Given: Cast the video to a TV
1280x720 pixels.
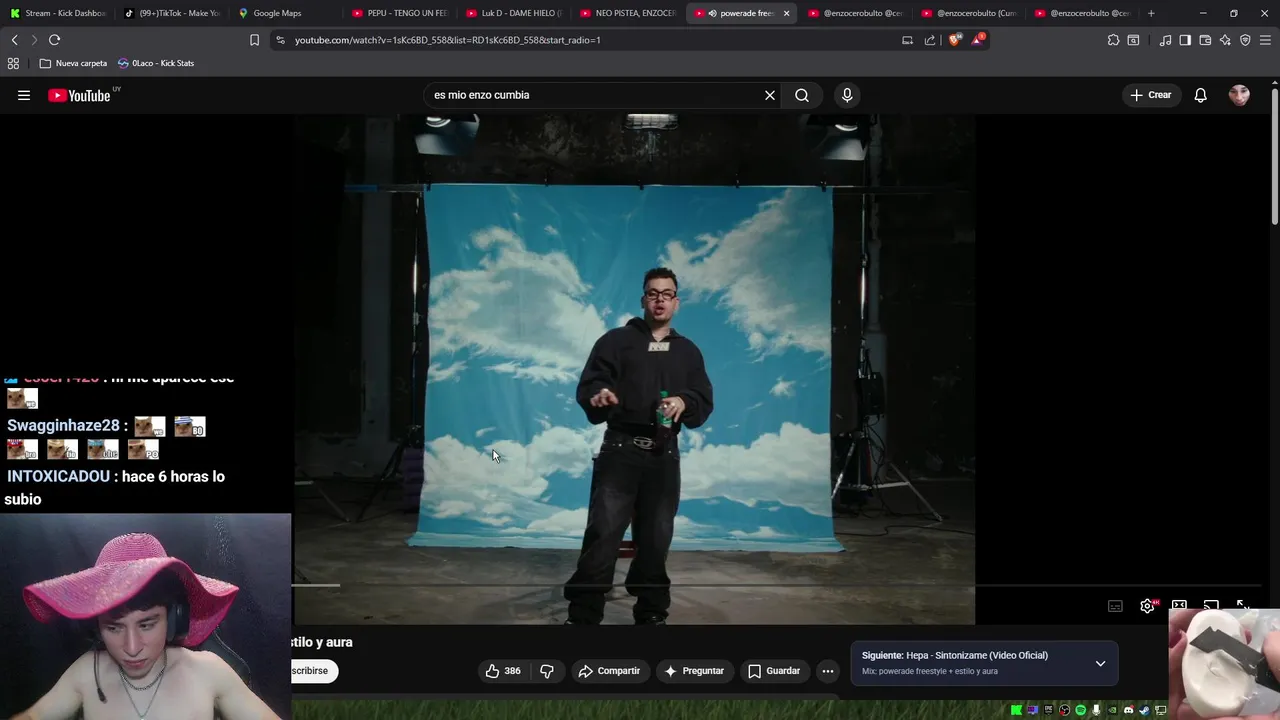Looking at the screenshot, I should coord(1211,606).
